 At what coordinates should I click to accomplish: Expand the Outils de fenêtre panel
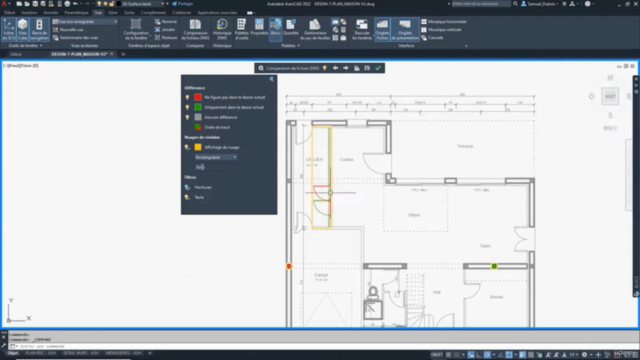point(25,46)
